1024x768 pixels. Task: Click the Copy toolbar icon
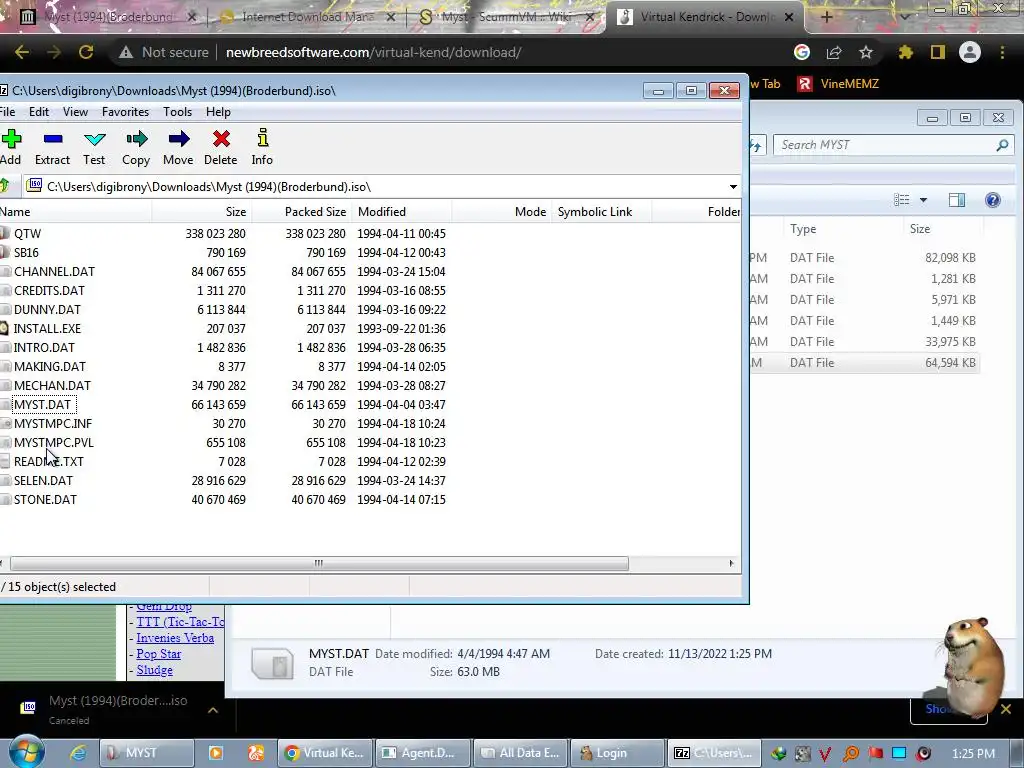point(136,148)
